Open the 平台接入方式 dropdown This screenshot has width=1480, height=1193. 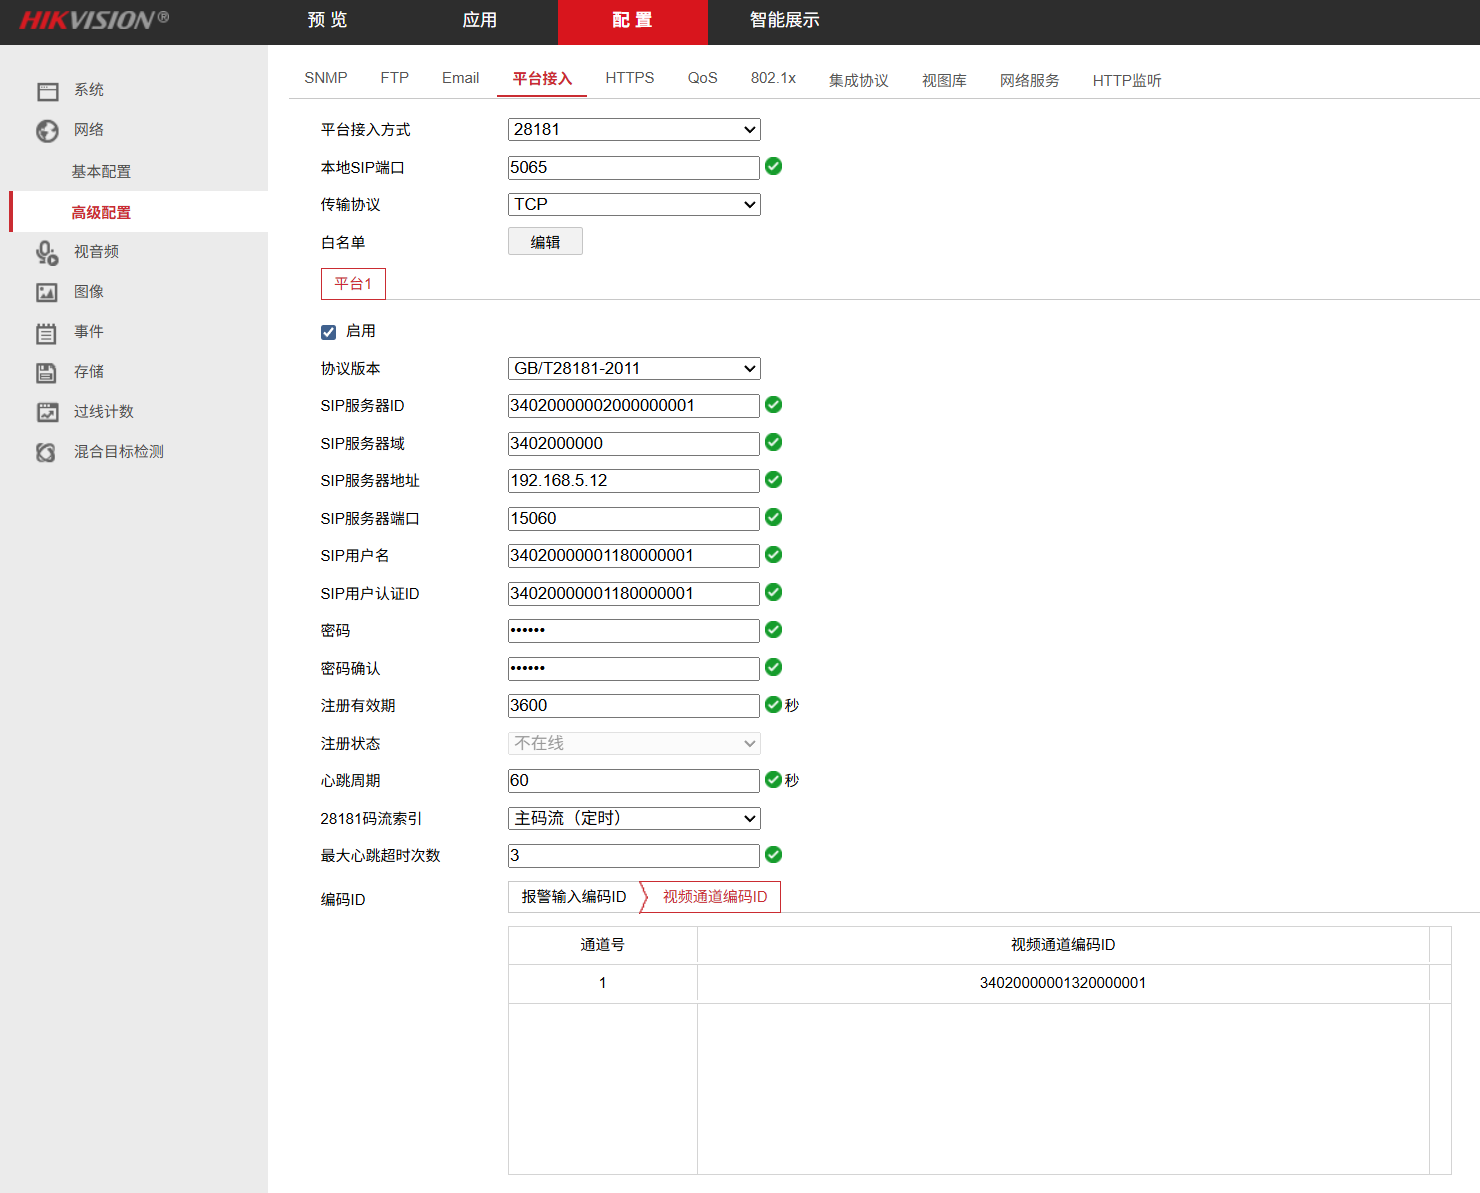(634, 130)
